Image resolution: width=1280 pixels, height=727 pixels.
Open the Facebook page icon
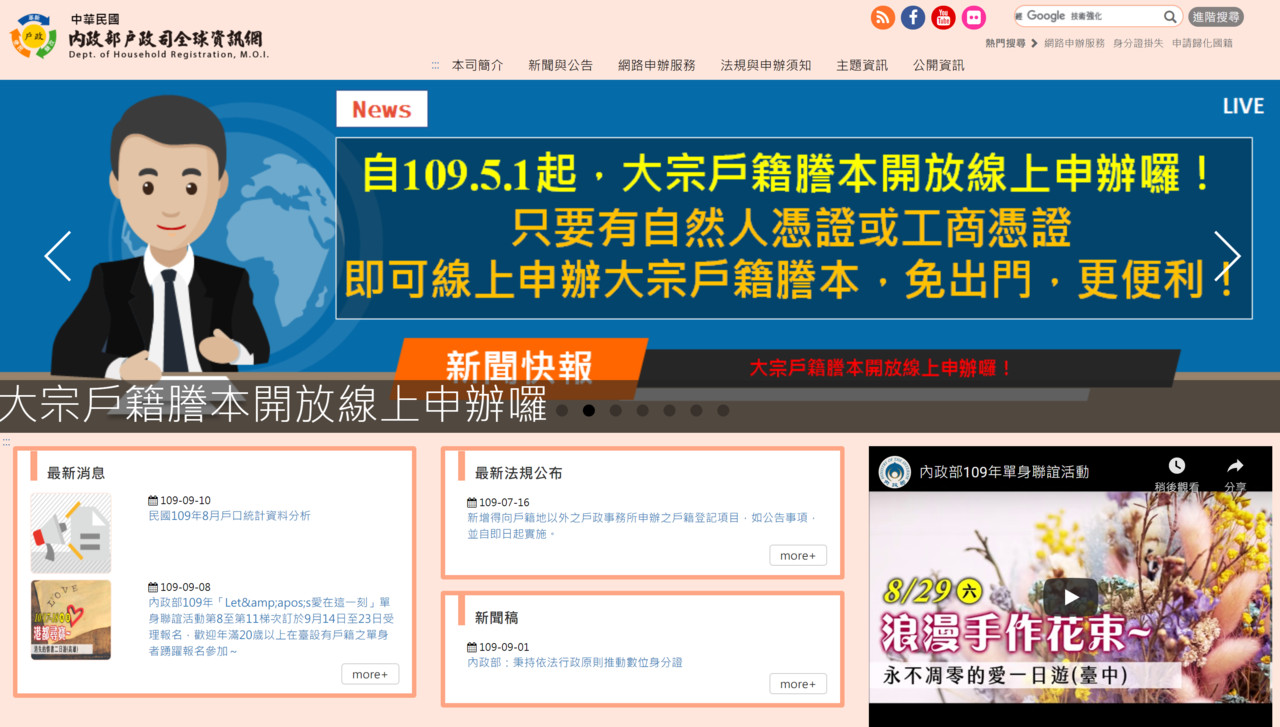click(x=913, y=17)
